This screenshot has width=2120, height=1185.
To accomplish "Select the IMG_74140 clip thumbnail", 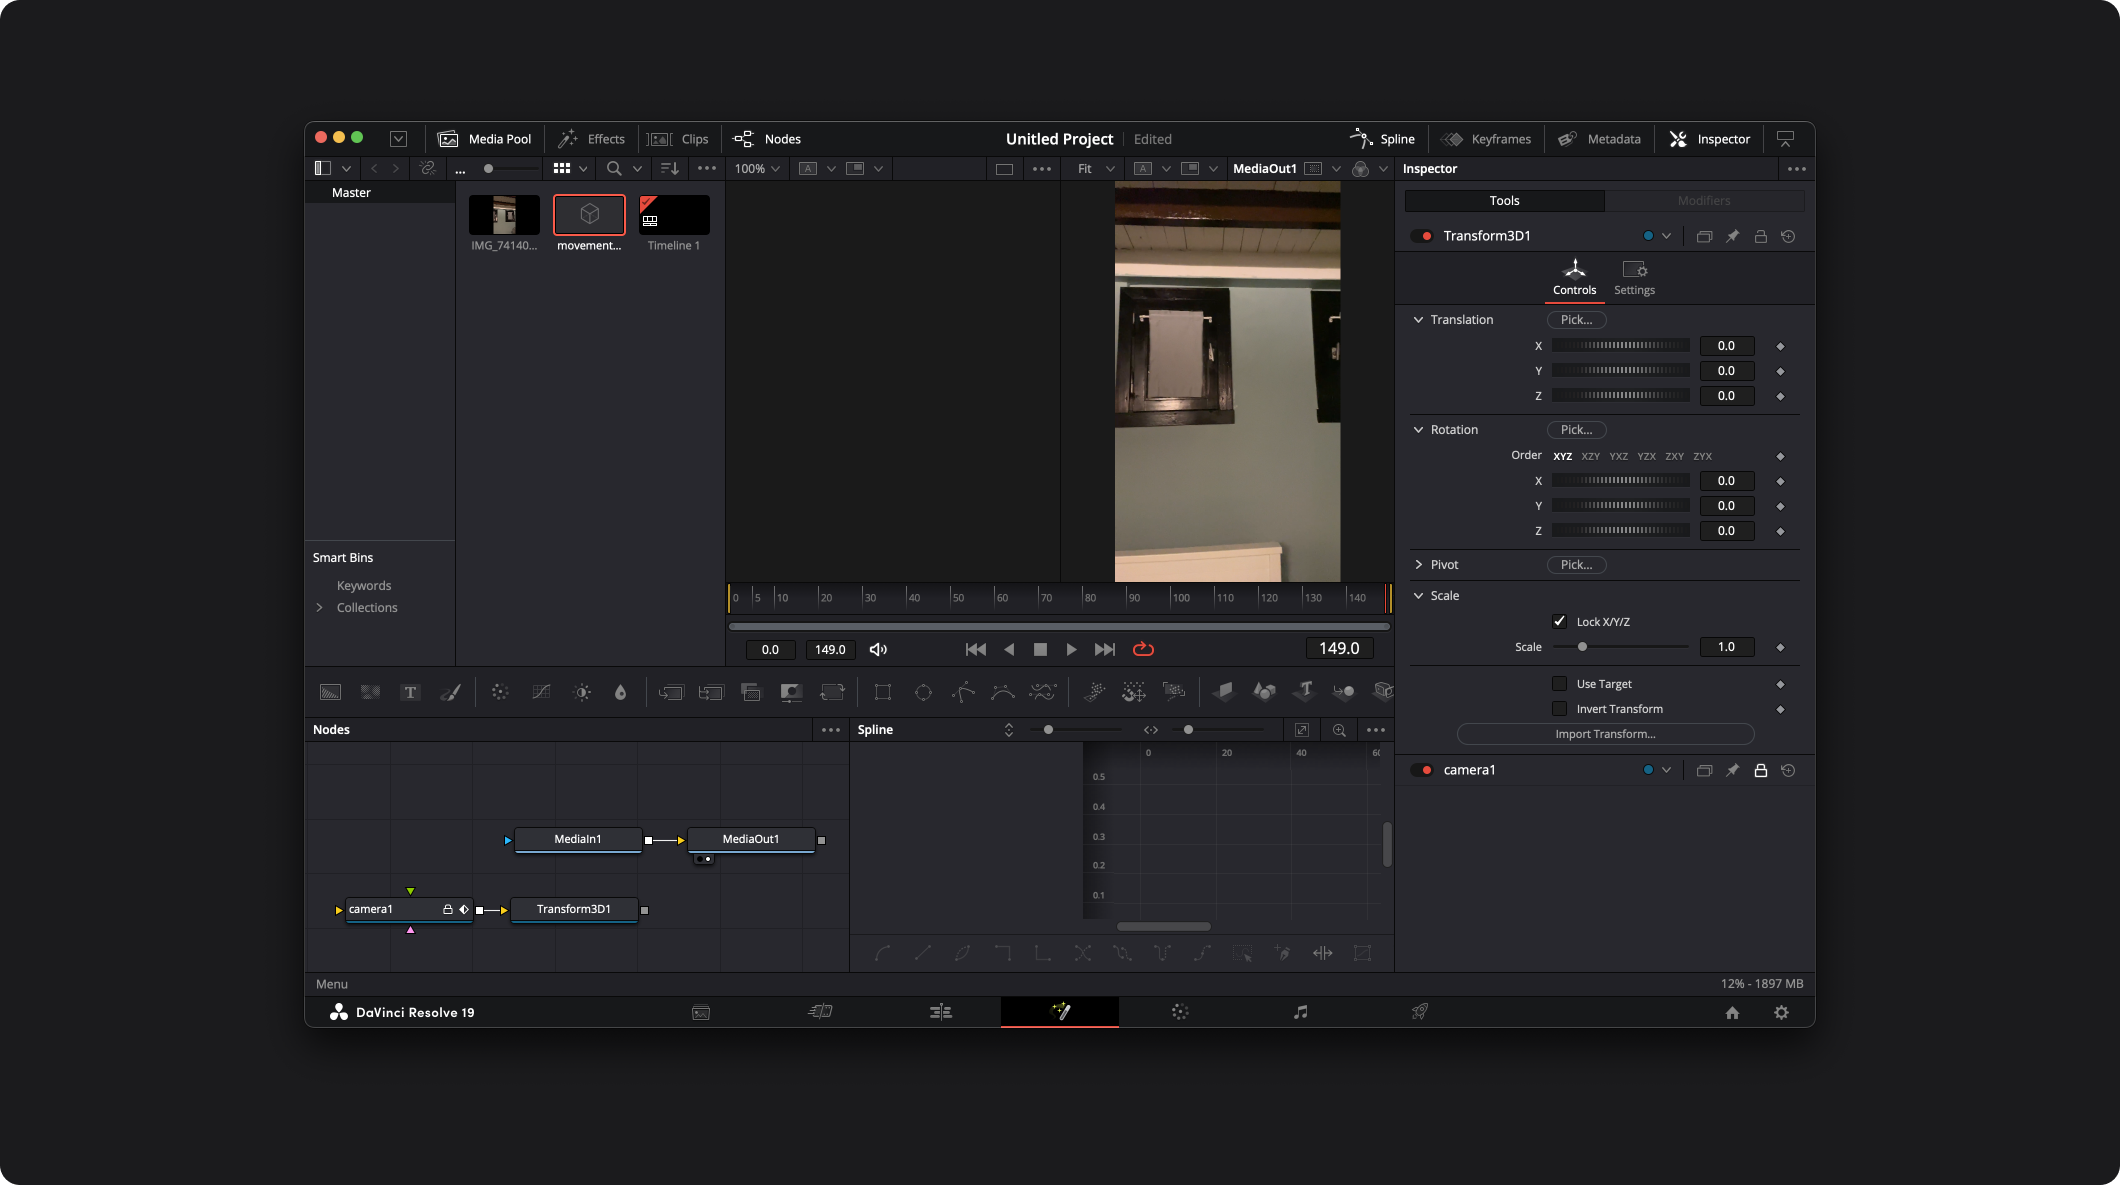I will pyautogui.click(x=504, y=215).
